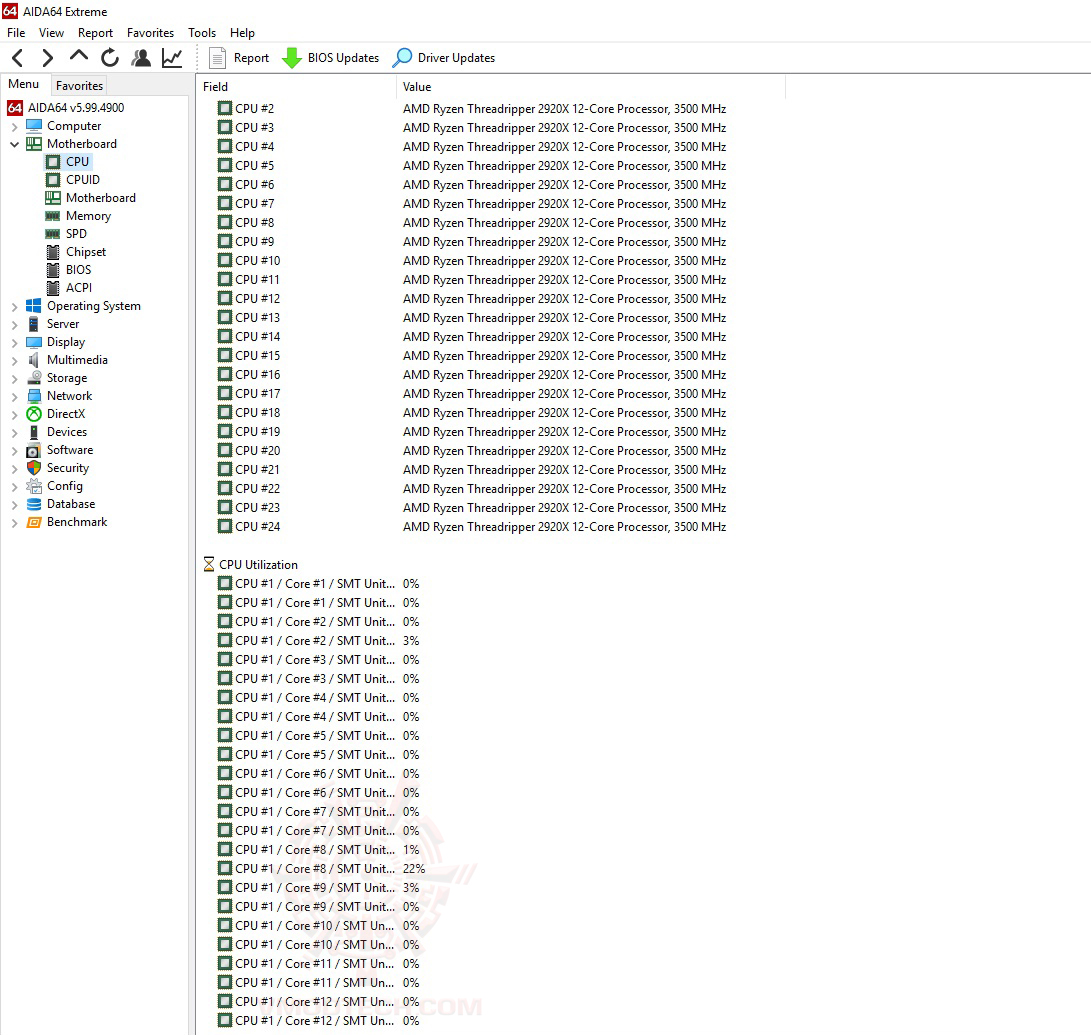Open the graph chart toolbar icon

172,58
